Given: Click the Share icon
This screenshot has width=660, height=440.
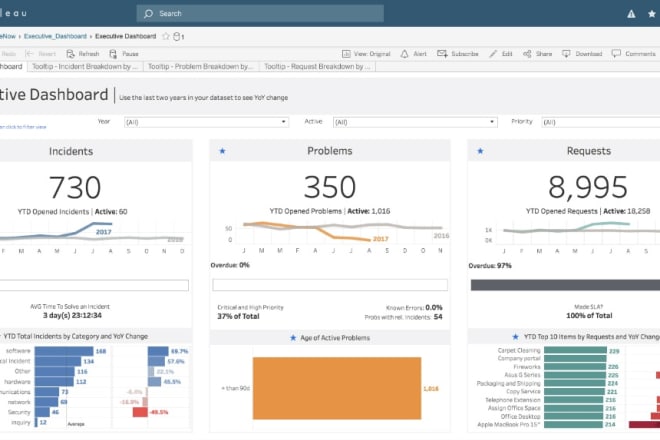Looking at the screenshot, I should click(527, 53).
